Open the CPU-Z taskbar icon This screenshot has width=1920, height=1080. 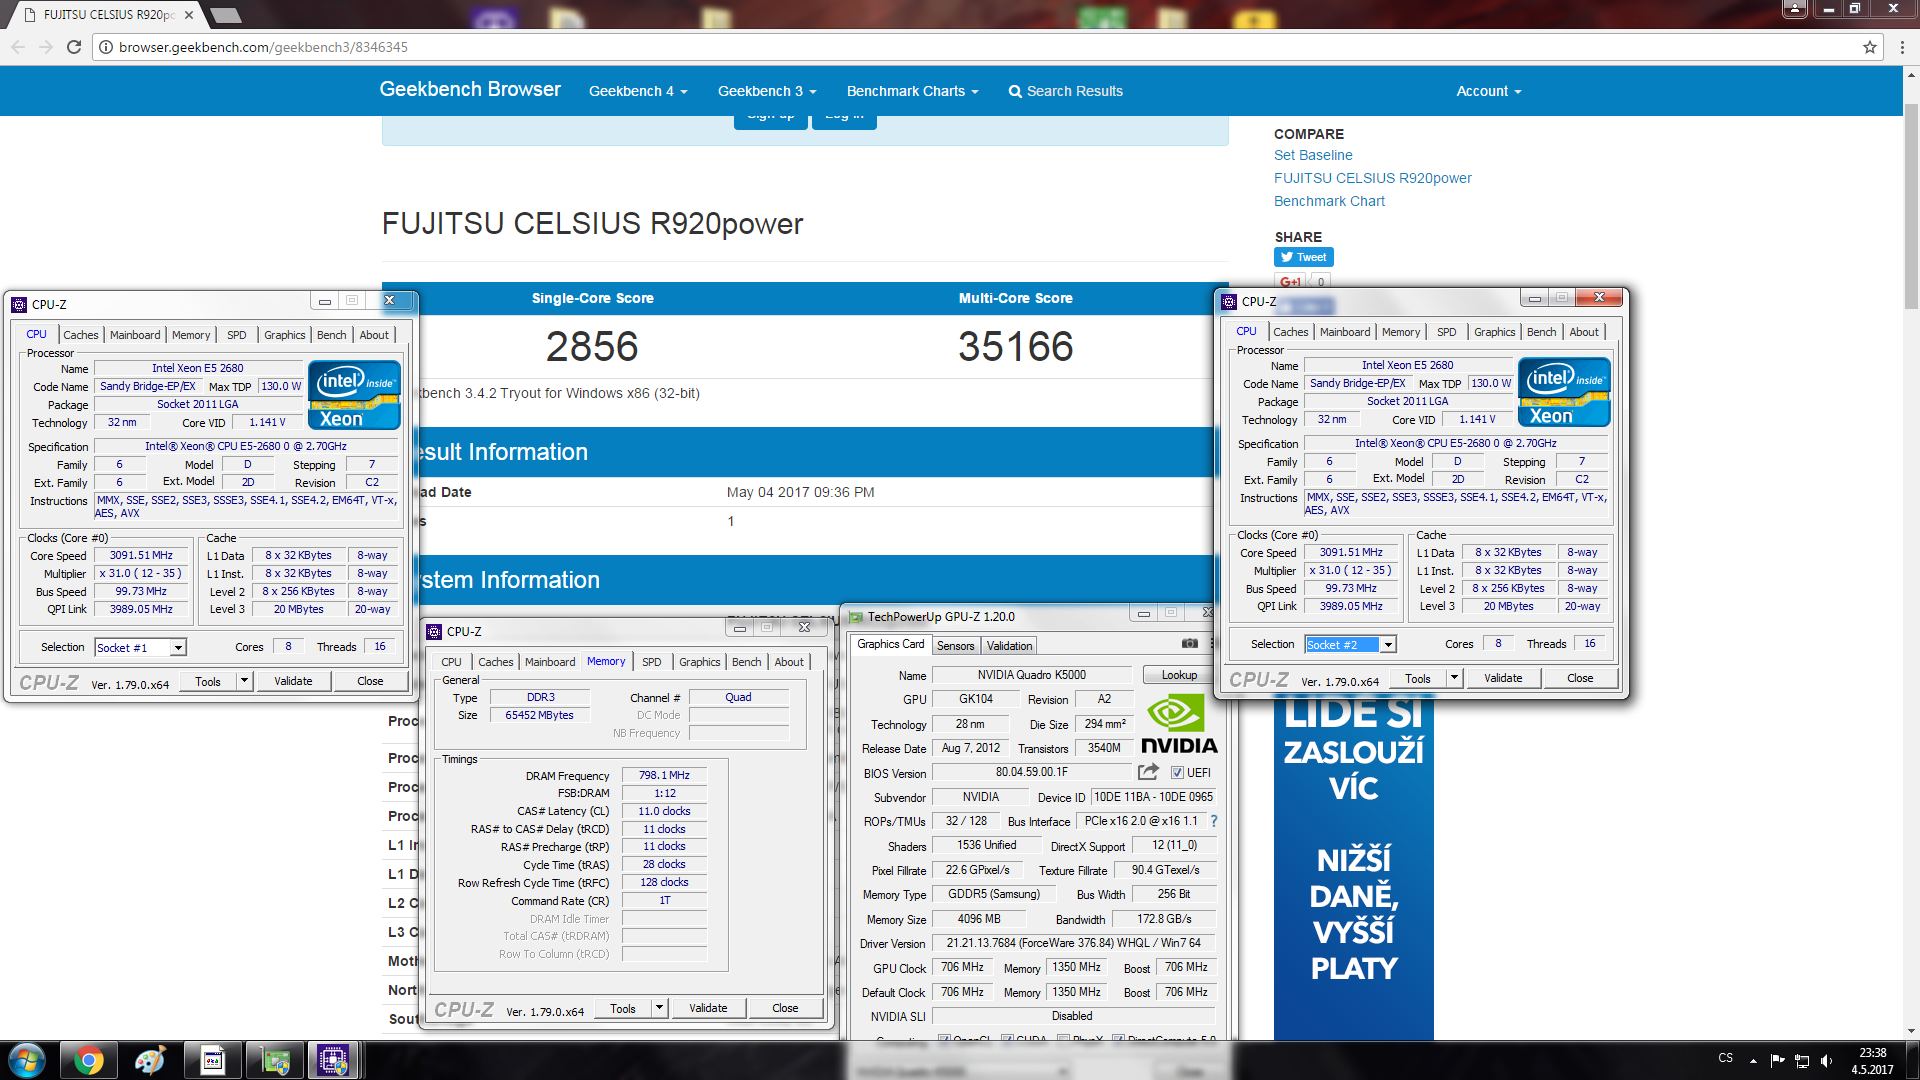pyautogui.click(x=333, y=1060)
